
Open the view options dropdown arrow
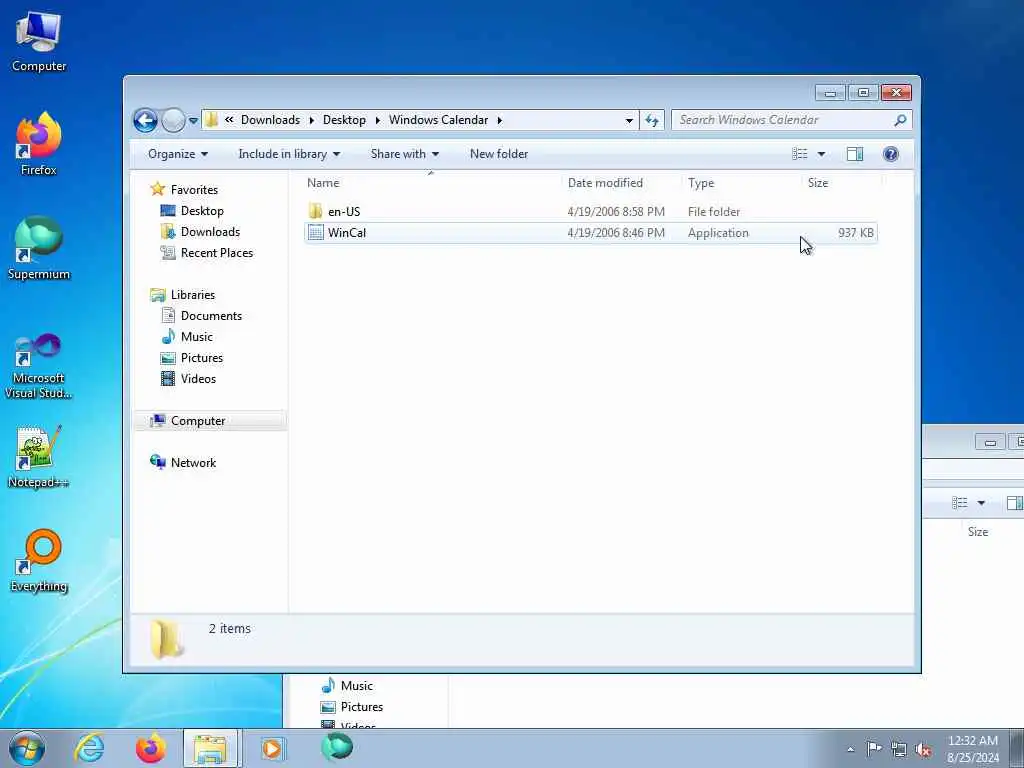pyautogui.click(x=822, y=154)
